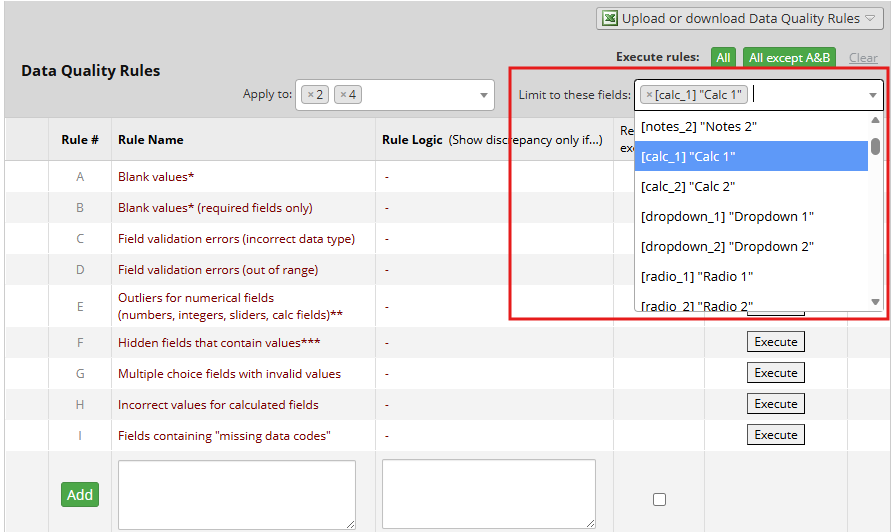The width and height of the screenshot is (893, 532).
Task: Open the Apply to dropdown arrow
Action: point(484,95)
